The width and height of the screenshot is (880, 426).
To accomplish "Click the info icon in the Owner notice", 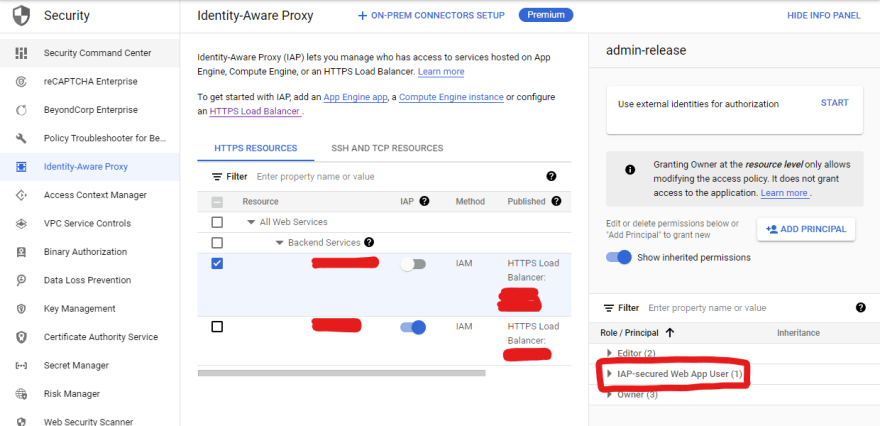I will (630, 170).
